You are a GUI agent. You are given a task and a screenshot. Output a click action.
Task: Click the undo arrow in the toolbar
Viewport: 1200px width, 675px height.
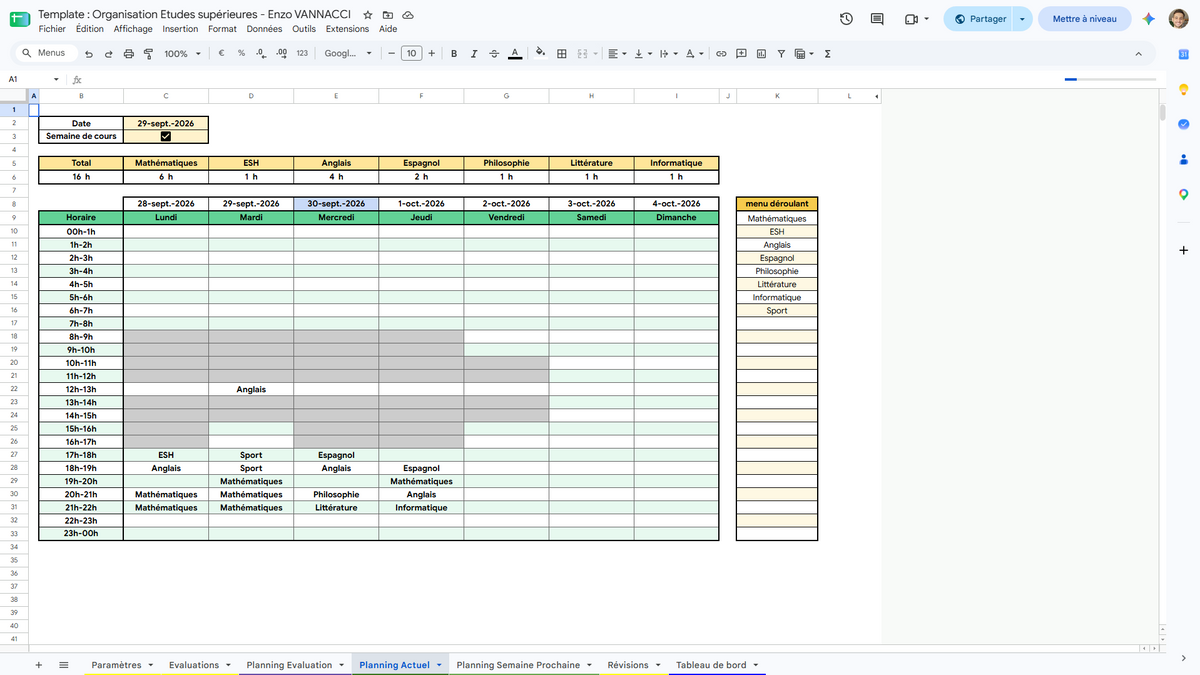point(90,53)
